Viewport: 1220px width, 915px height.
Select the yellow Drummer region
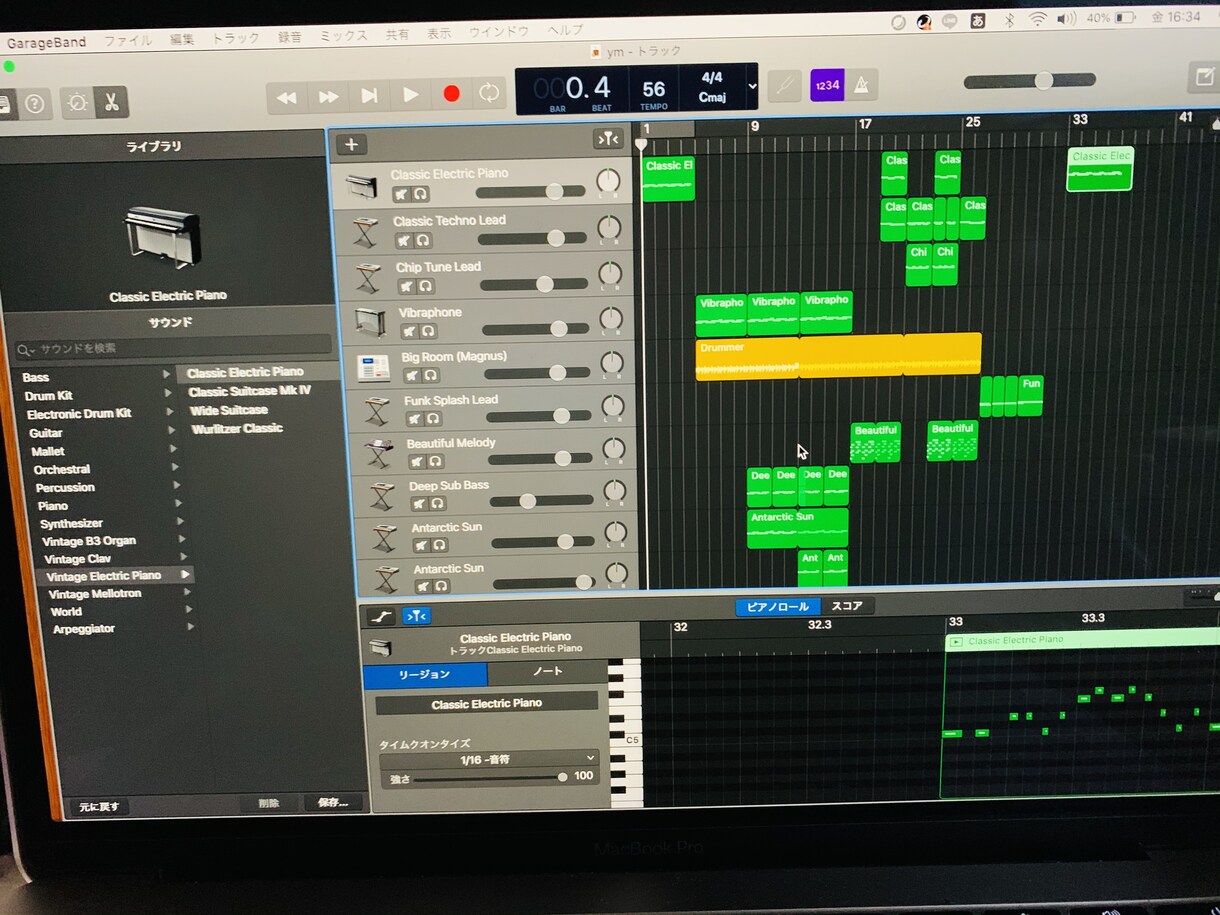coord(838,356)
